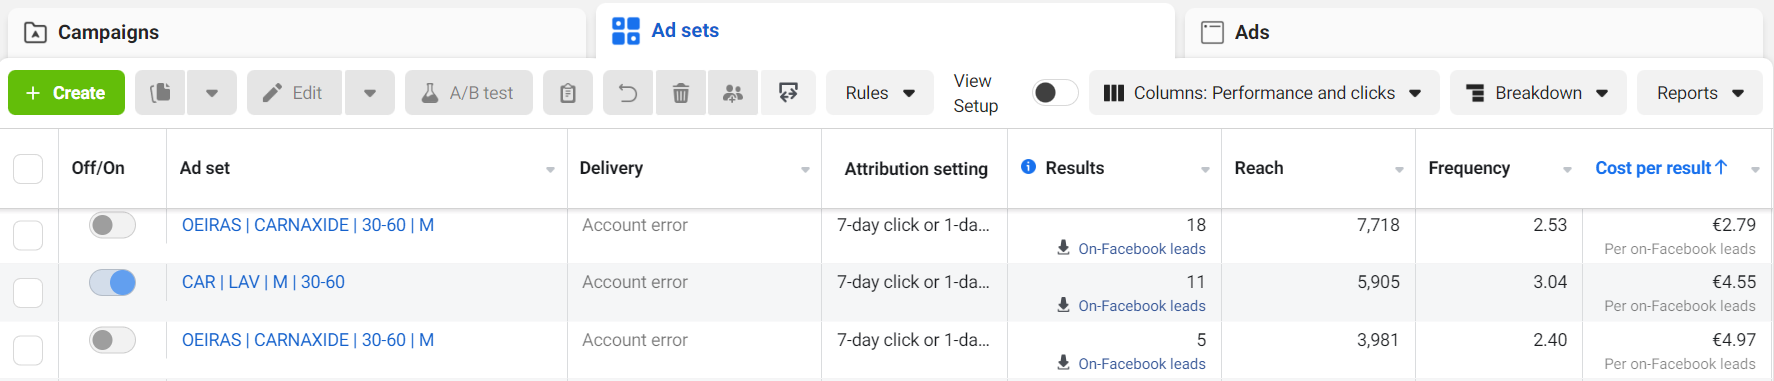Viewport: 1774px width, 381px height.
Task: Click the green Create button
Action: [x=67, y=93]
